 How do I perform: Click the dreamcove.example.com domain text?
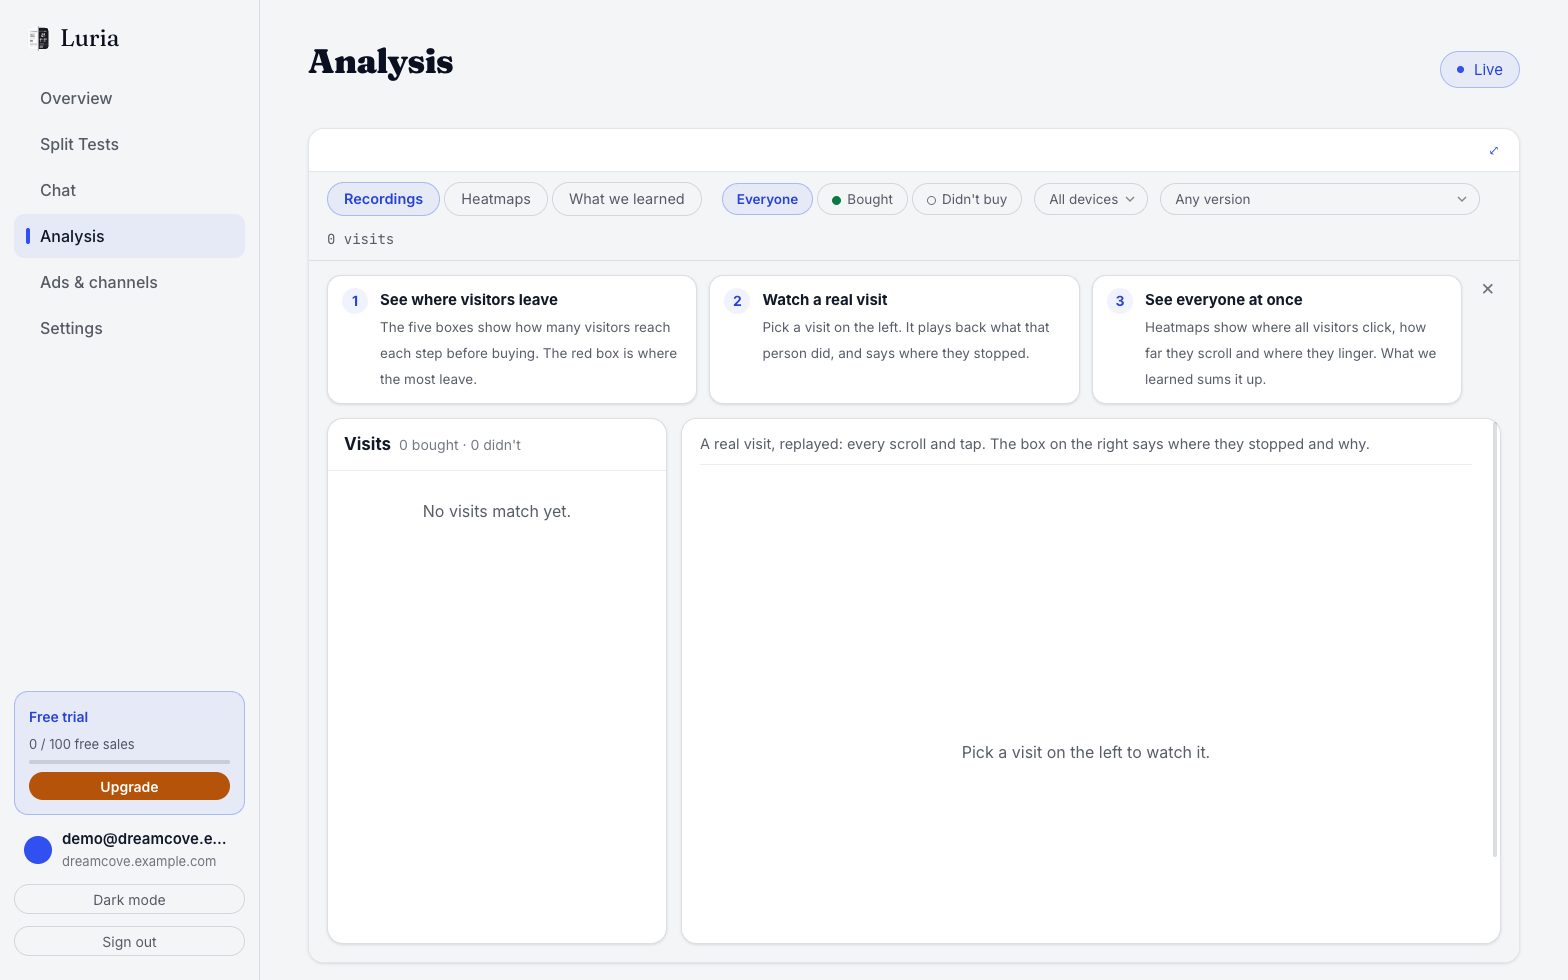pos(139,861)
